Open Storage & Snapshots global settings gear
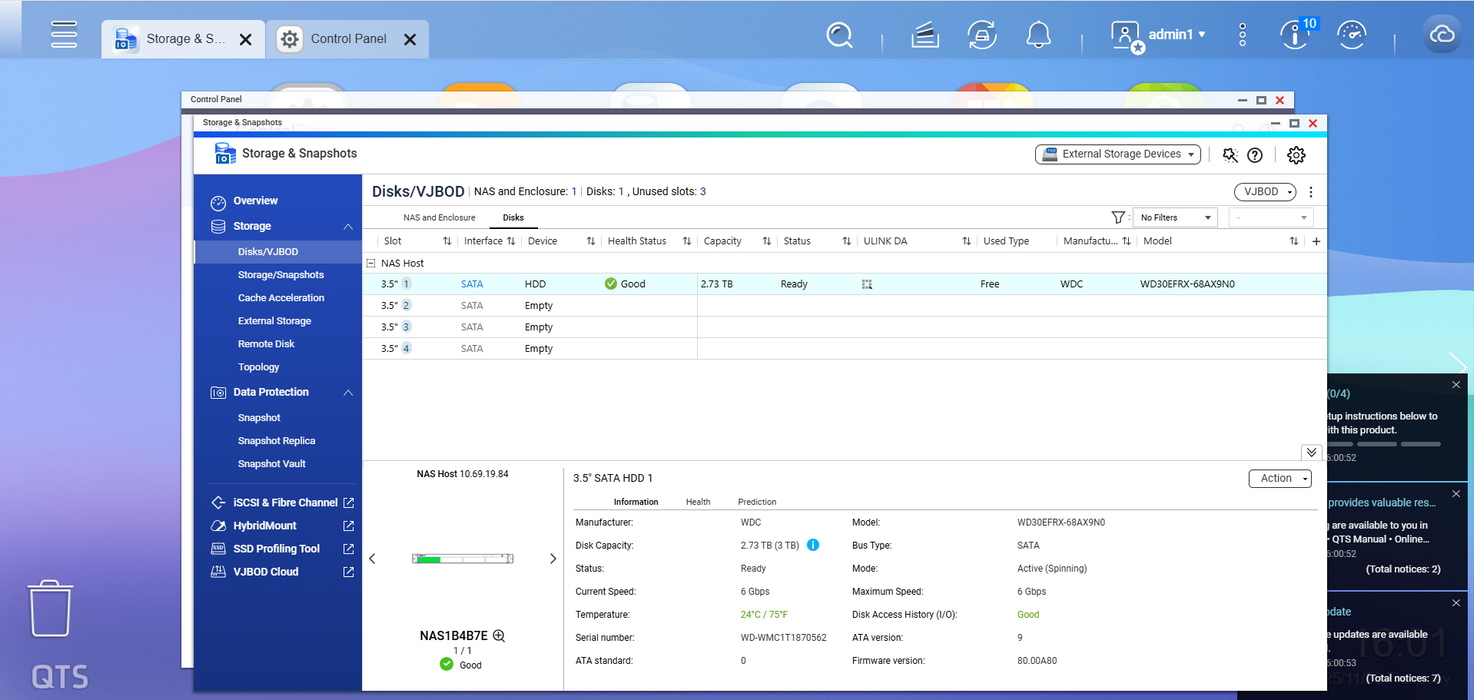 (x=1296, y=155)
